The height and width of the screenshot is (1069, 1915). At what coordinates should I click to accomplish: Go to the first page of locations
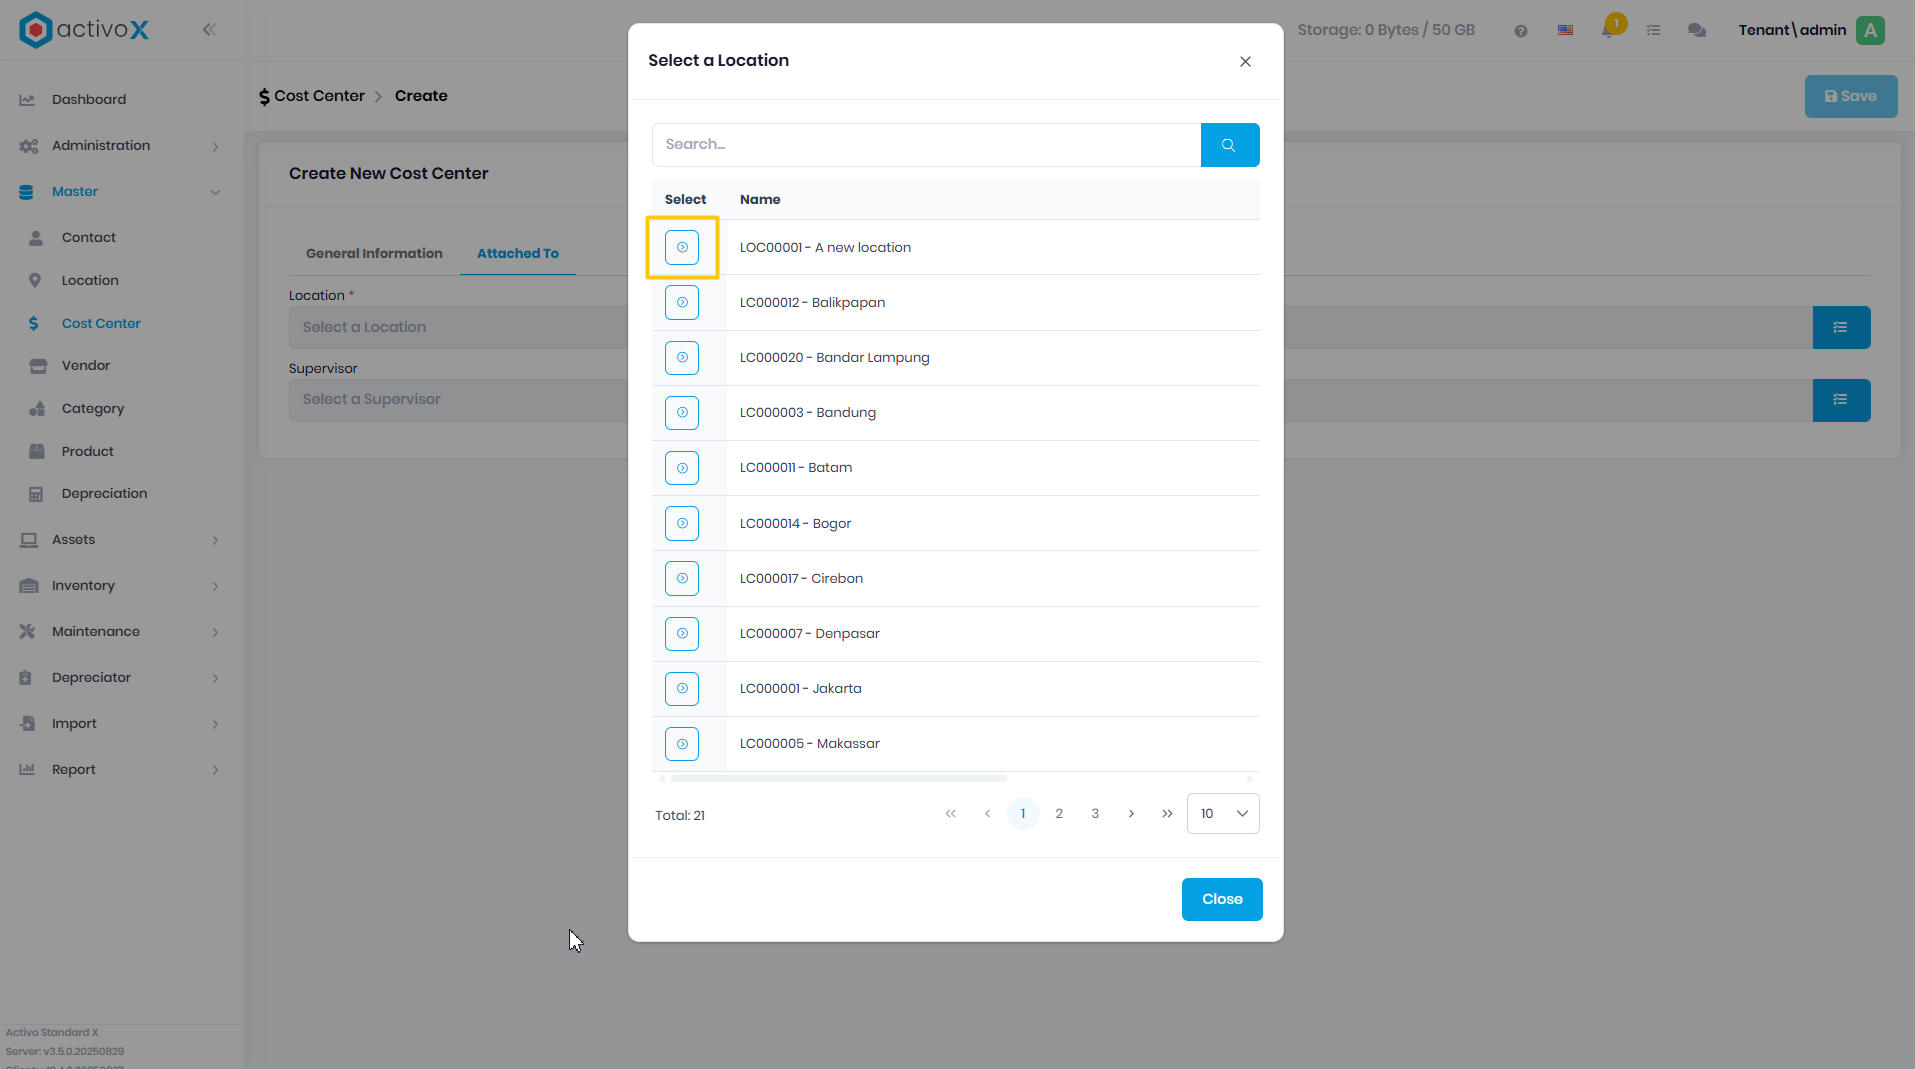pyautogui.click(x=950, y=814)
